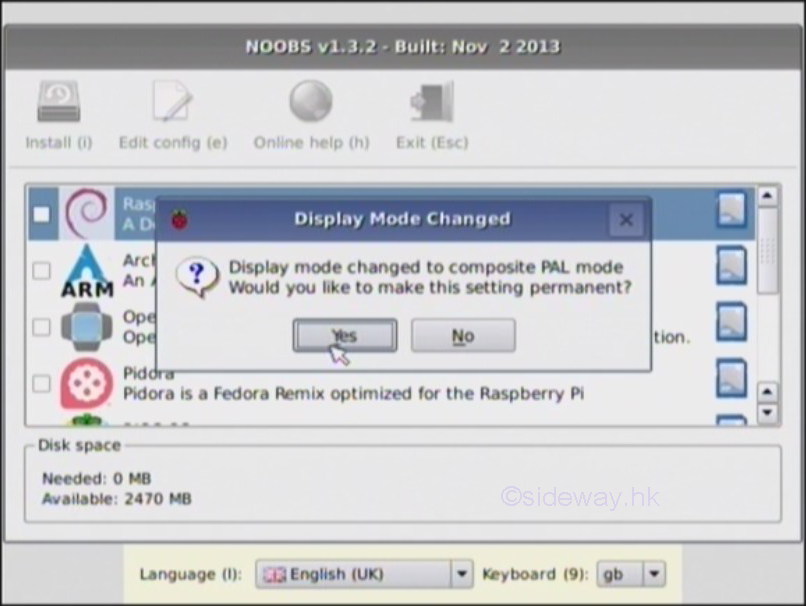Image resolution: width=806 pixels, height=606 pixels.
Task: Select the Arch Linux ARM logo
Action: pos(87,270)
